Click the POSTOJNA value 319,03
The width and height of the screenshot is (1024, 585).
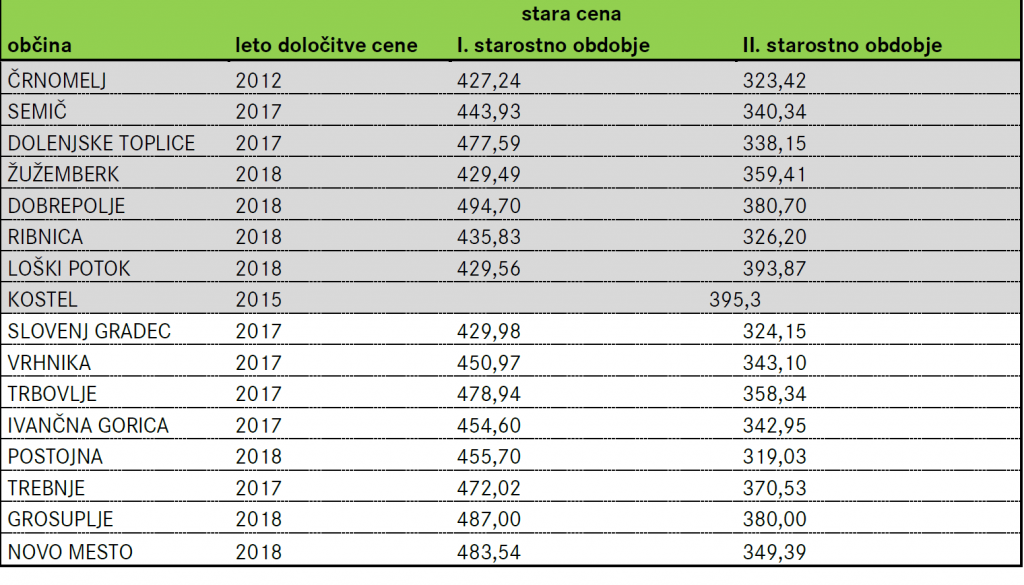(x=775, y=456)
